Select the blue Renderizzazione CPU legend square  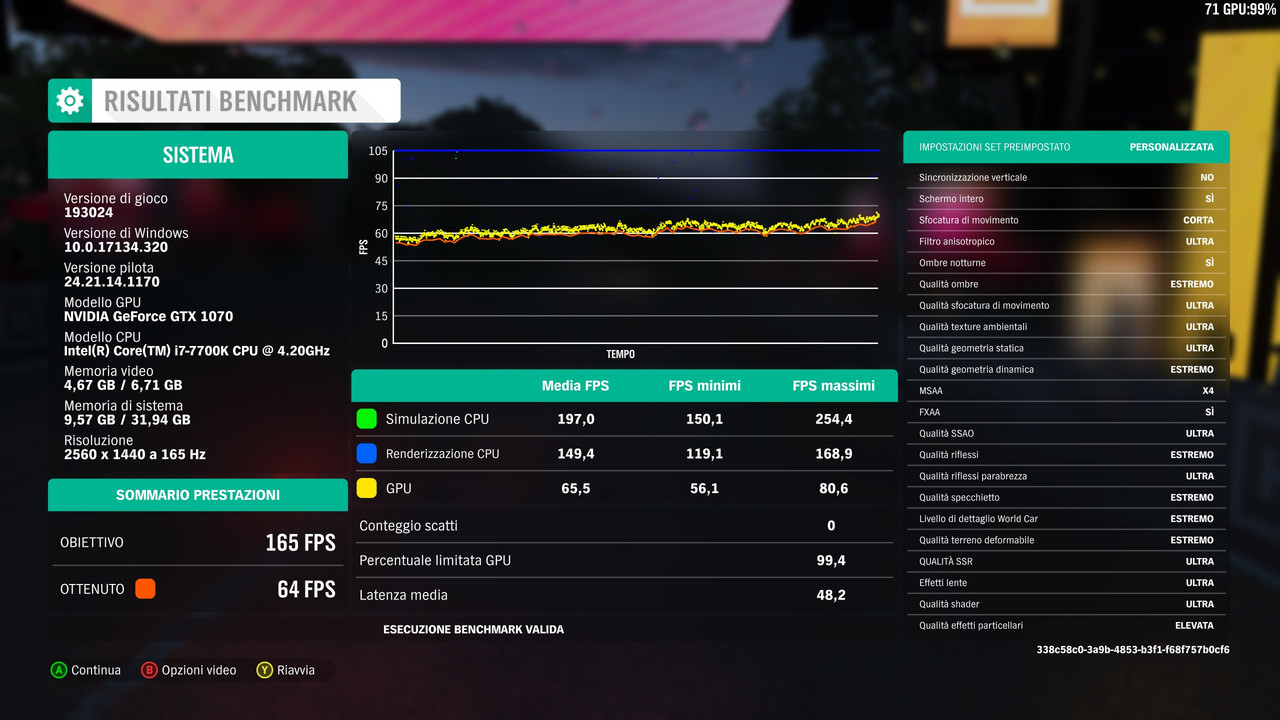[x=366, y=453]
